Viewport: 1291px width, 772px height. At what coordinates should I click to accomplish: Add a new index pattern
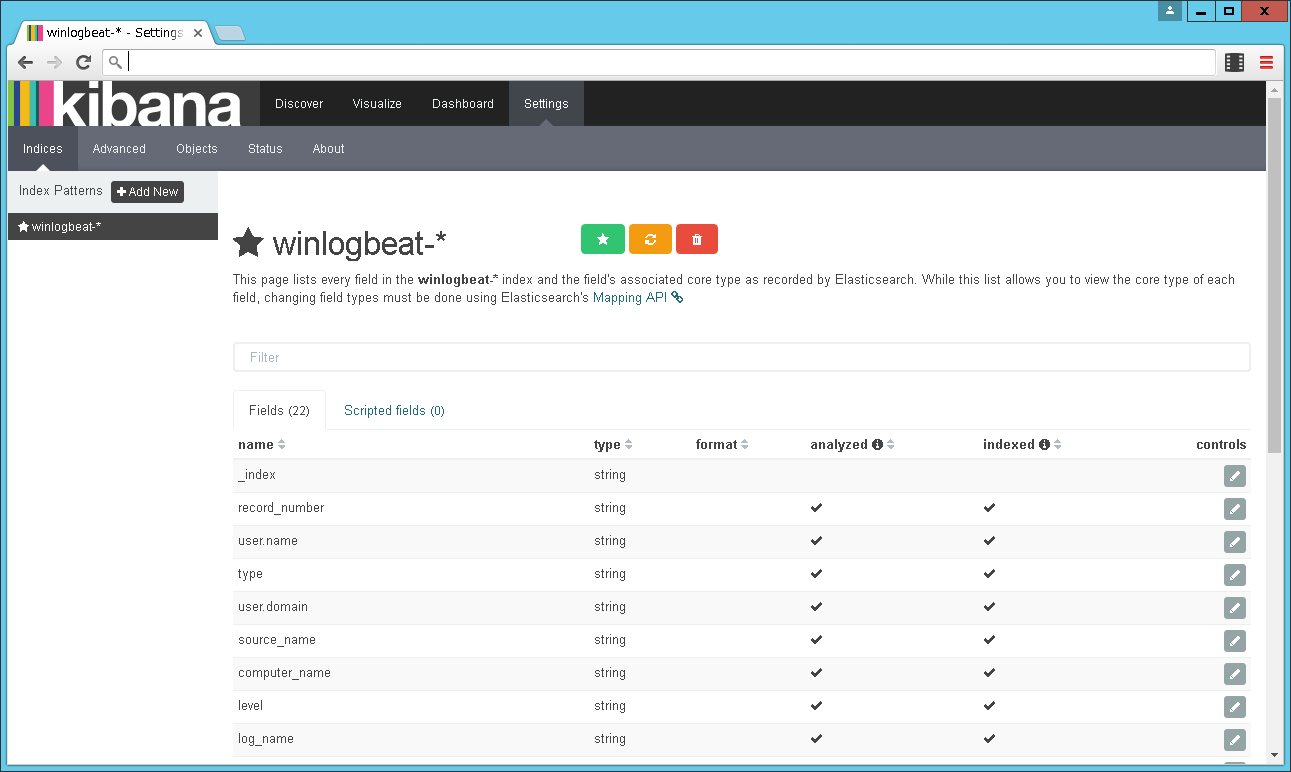tap(147, 191)
